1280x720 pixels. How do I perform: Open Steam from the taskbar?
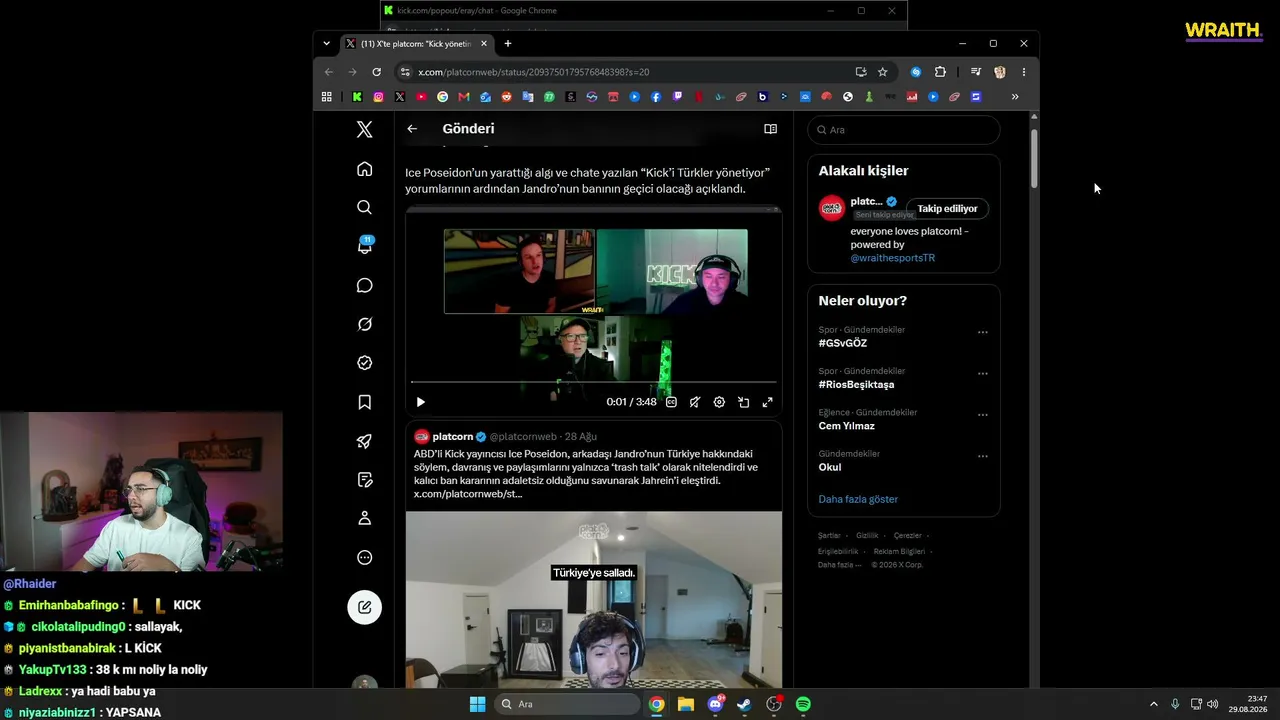pyautogui.click(x=744, y=704)
